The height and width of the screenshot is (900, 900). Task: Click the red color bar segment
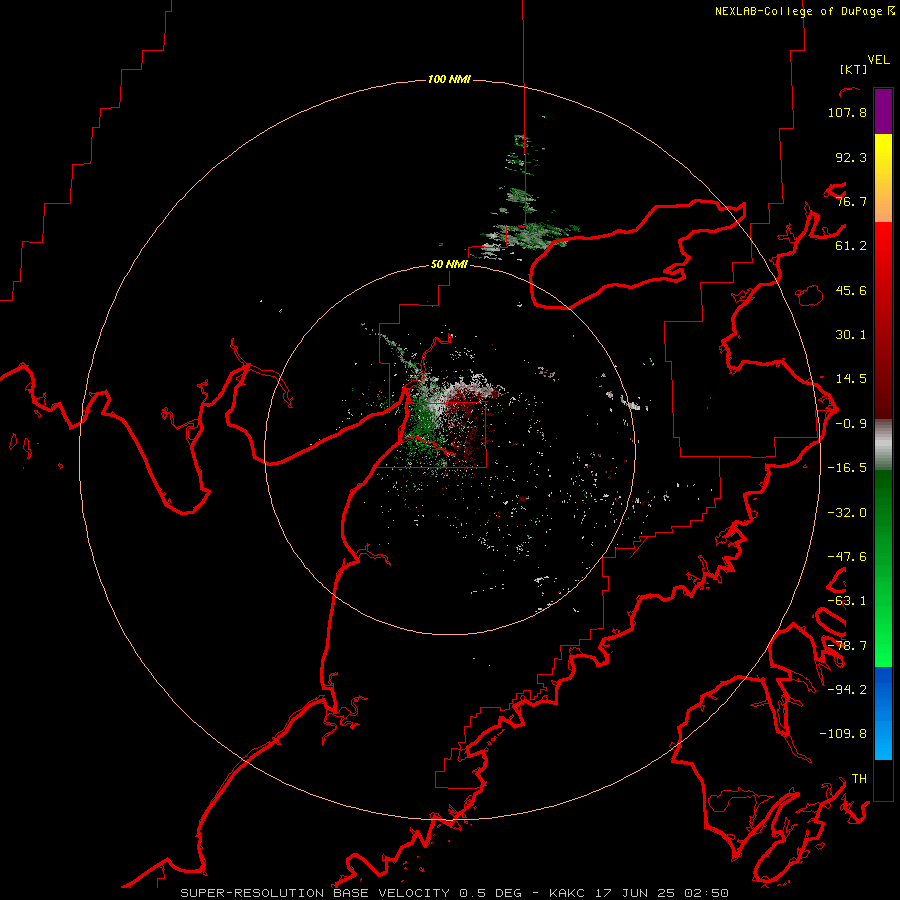(x=883, y=320)
